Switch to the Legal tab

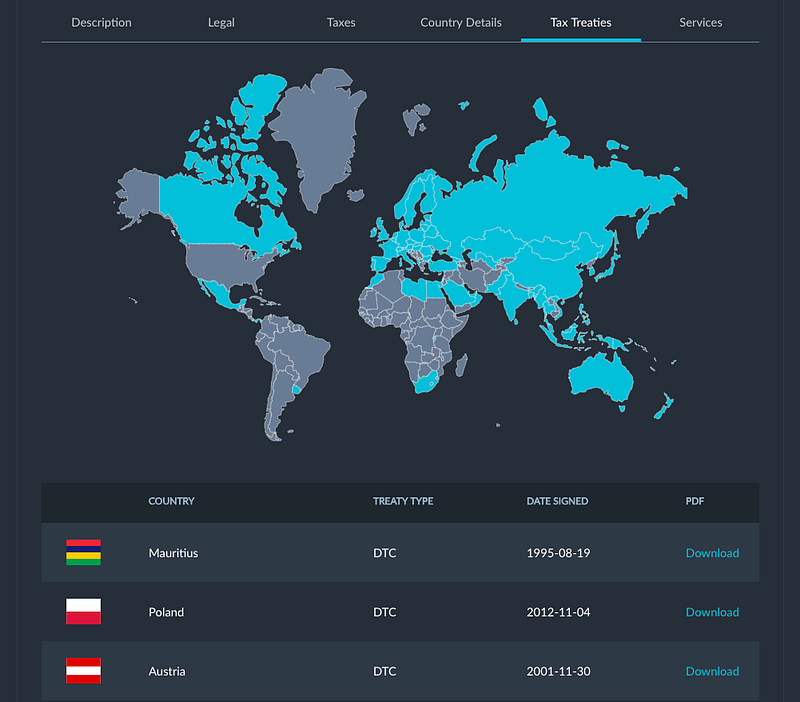pyautogui.click(x=221, y=22)
